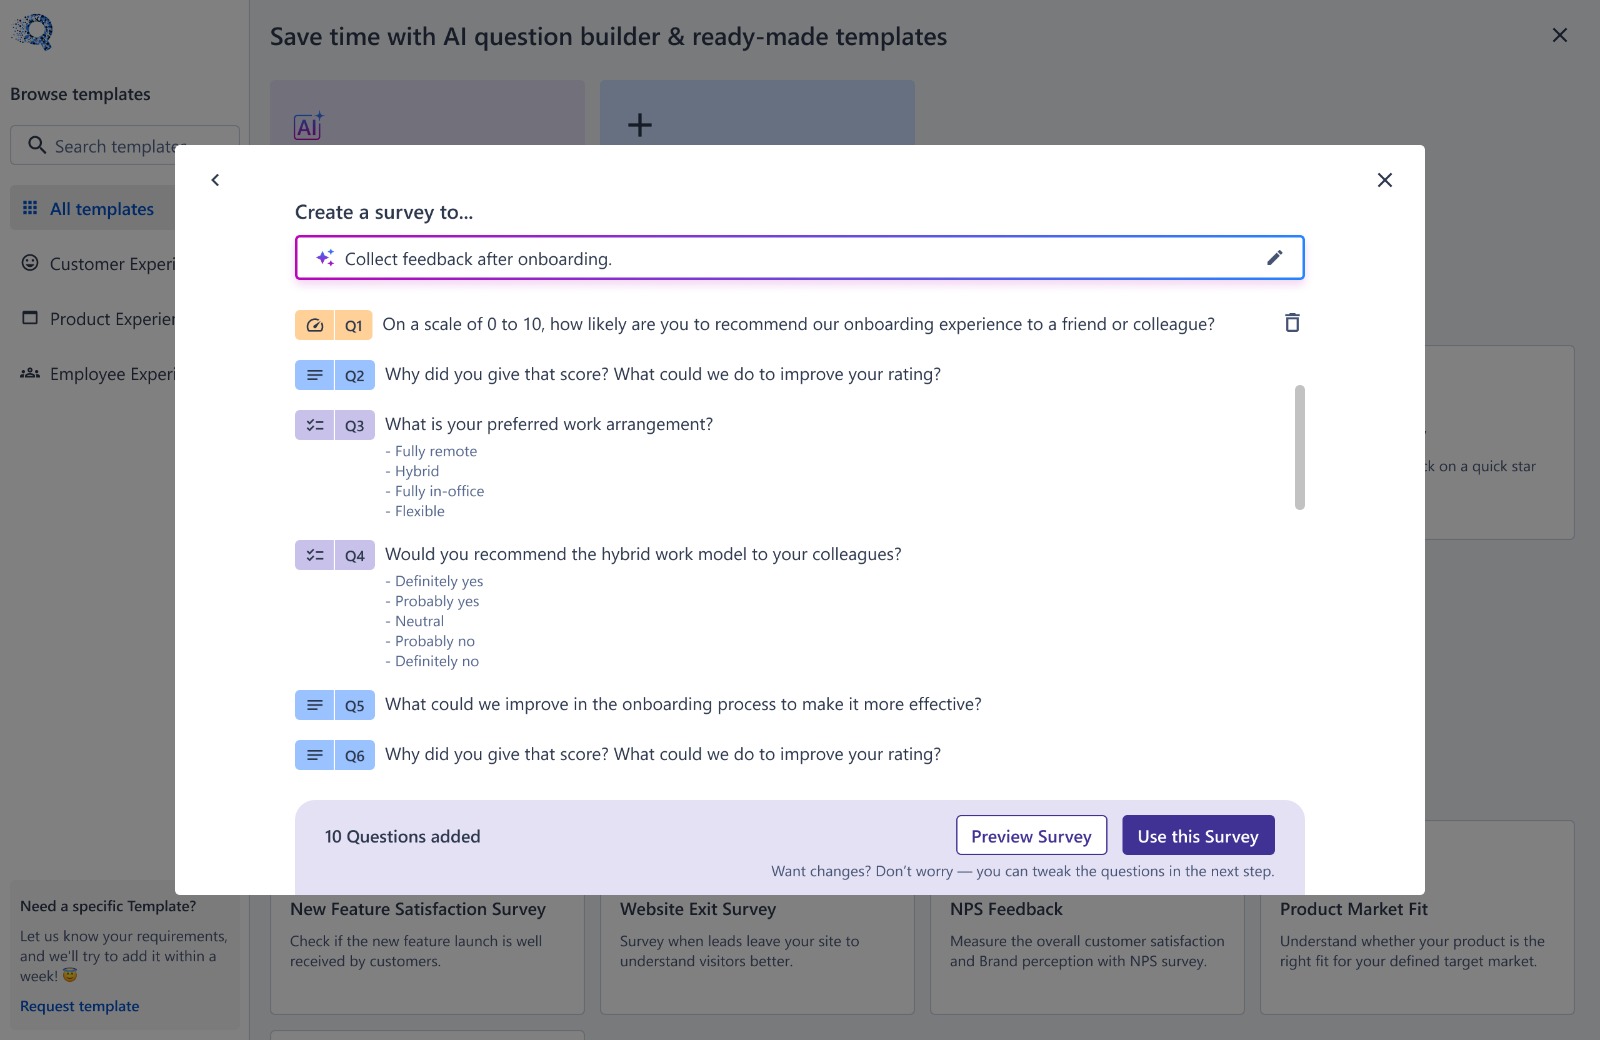Click the Preview Survey button
1600x1040 pixels.
pos(1031,835)
